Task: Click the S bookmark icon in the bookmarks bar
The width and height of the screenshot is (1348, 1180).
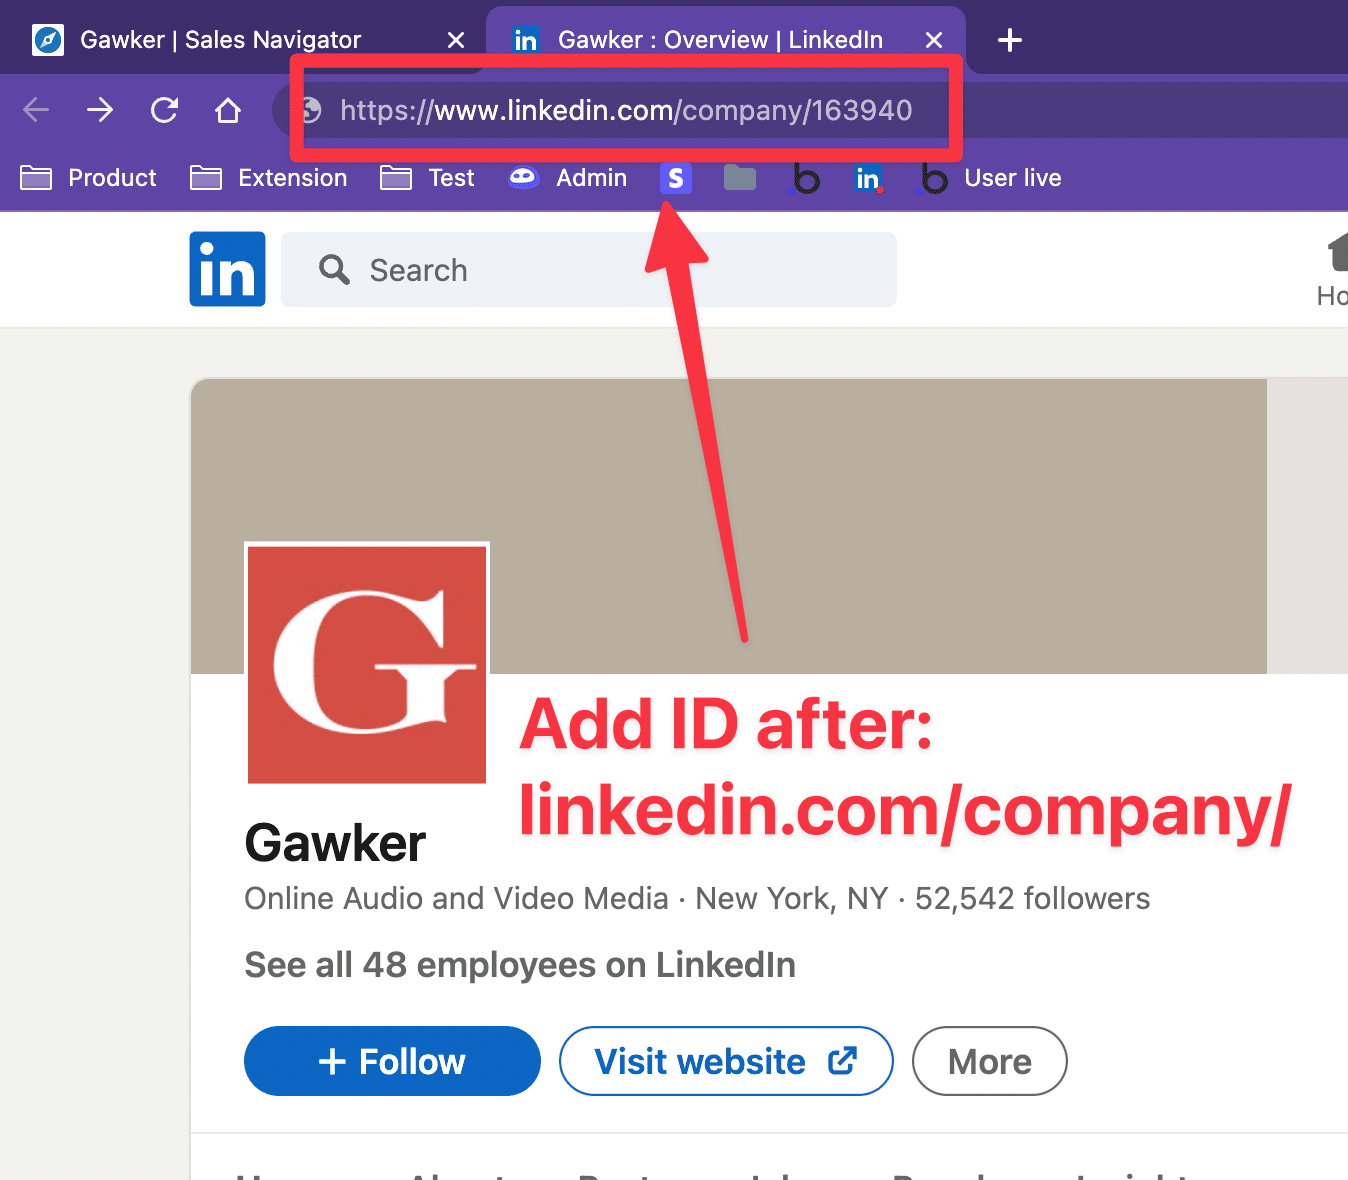Action: [x=676, y=178]
